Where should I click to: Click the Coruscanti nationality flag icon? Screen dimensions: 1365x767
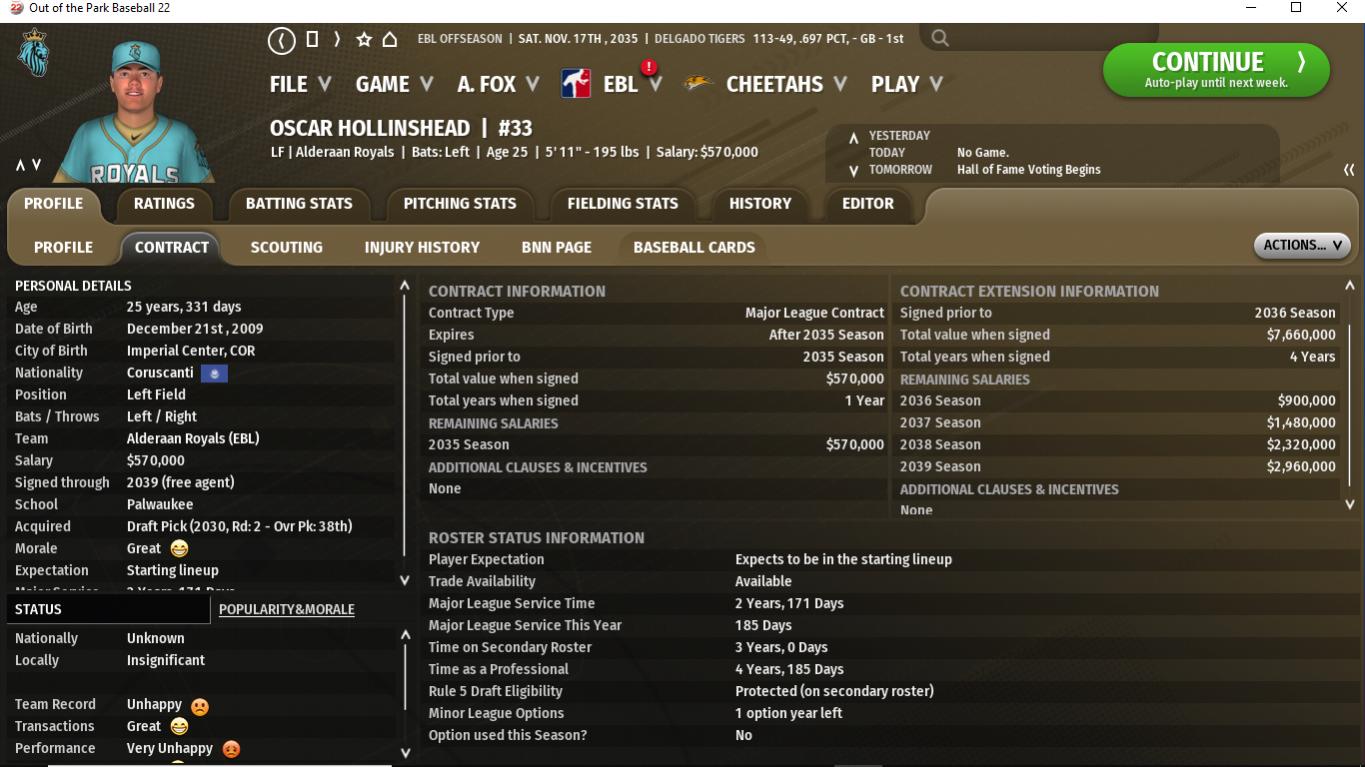click(214, 373)
